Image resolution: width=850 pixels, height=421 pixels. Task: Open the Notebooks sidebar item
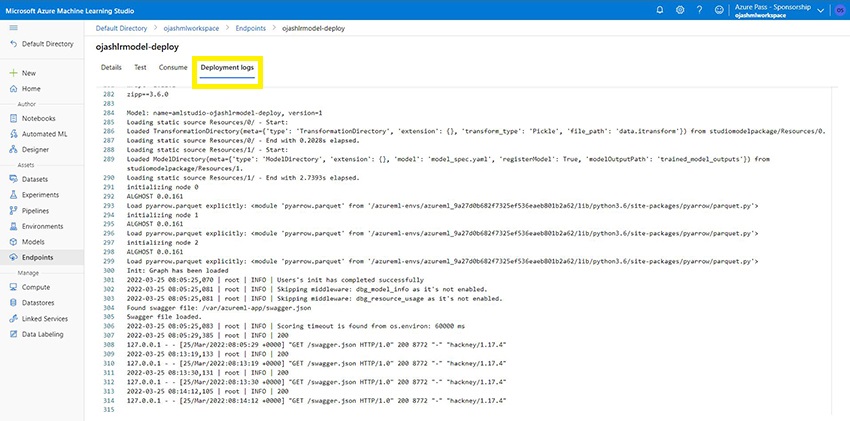coord(42,118)
